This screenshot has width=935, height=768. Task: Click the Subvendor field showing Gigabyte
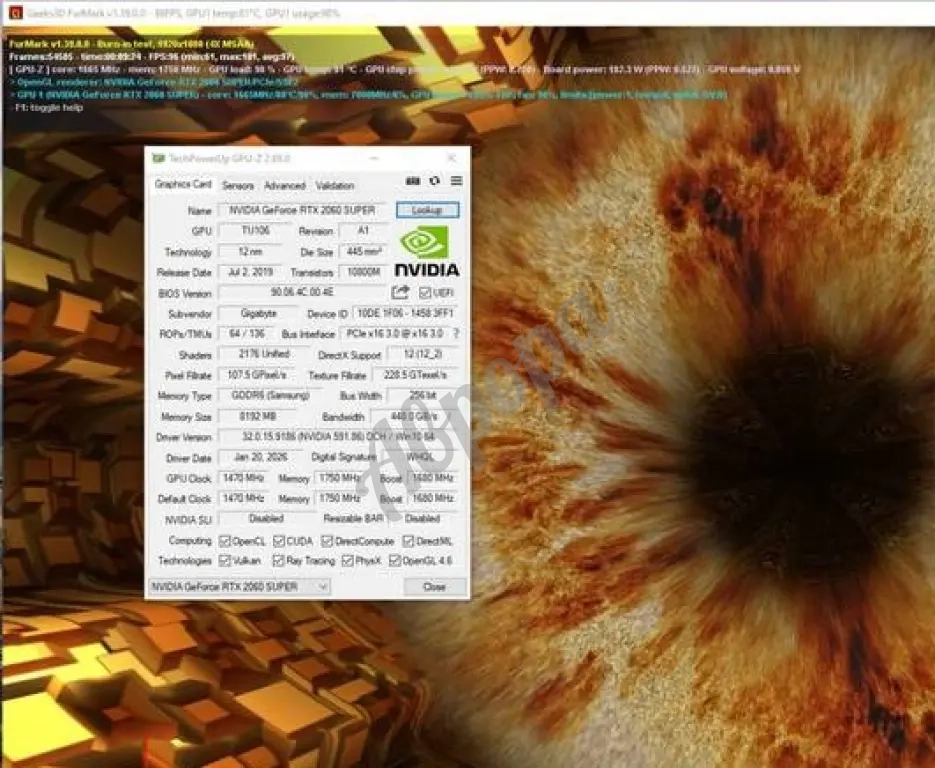pos(258,313)
